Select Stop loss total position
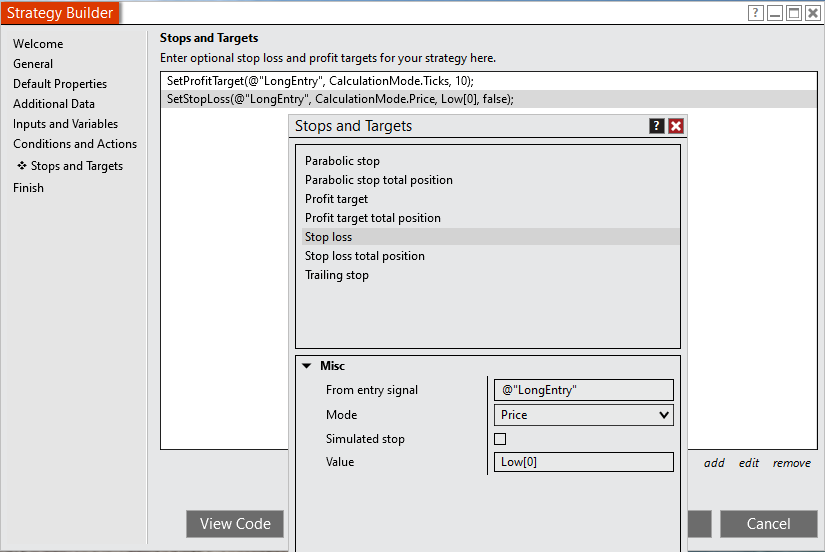Viewport: 825px width, 552px height. 365,256
